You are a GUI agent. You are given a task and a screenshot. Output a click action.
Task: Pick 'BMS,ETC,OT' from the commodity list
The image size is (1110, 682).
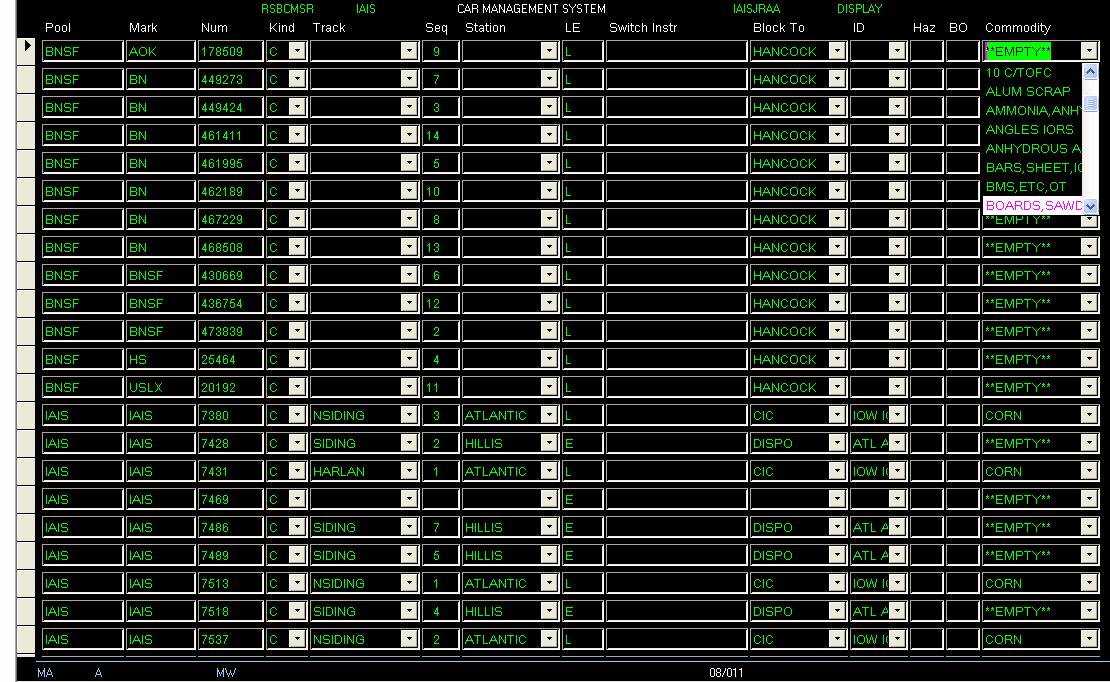coord(1032,187)
